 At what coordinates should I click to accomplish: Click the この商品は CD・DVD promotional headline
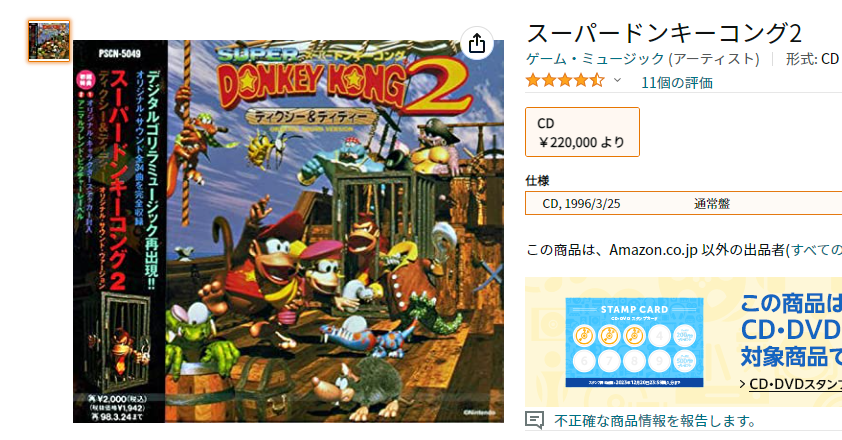click(791, 330)
